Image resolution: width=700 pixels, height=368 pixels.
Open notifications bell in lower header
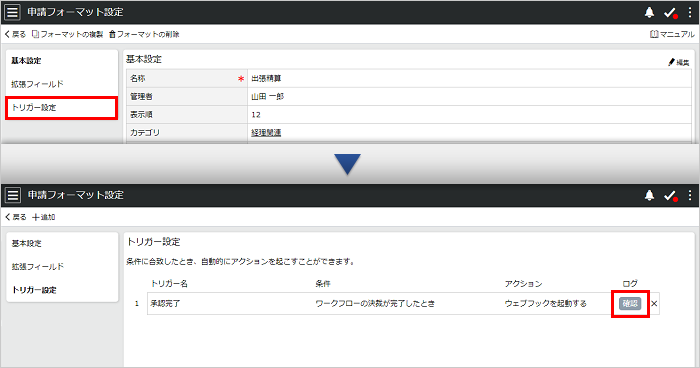tap(649, 195)
